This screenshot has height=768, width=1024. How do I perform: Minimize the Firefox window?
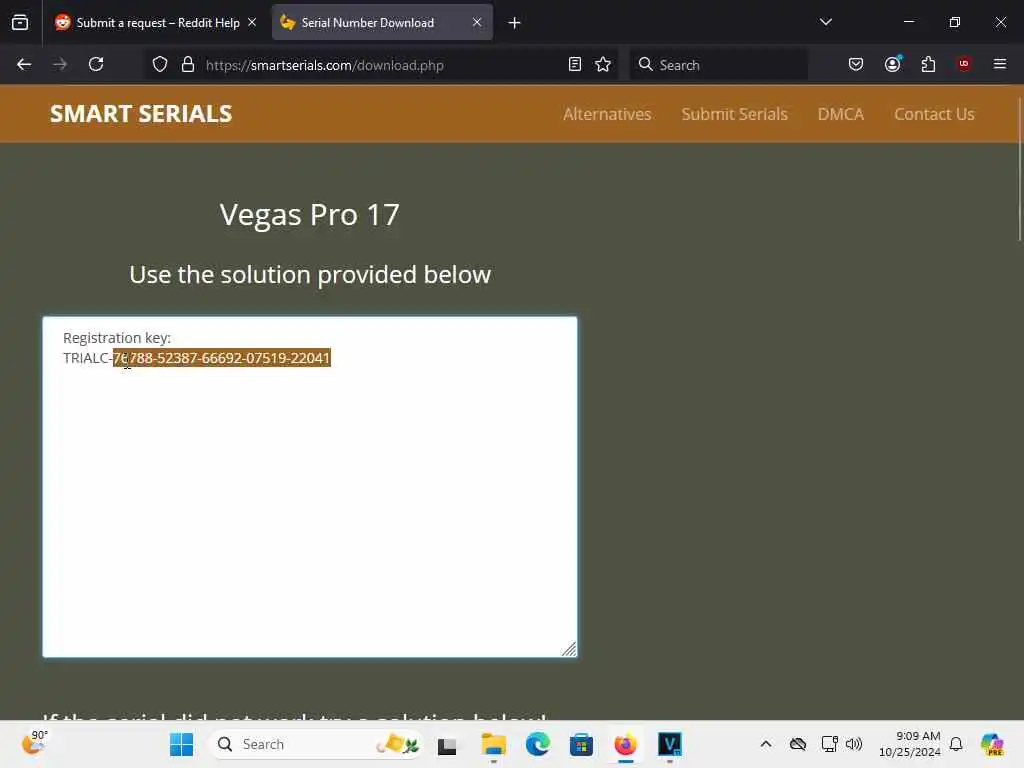(908, 22)
